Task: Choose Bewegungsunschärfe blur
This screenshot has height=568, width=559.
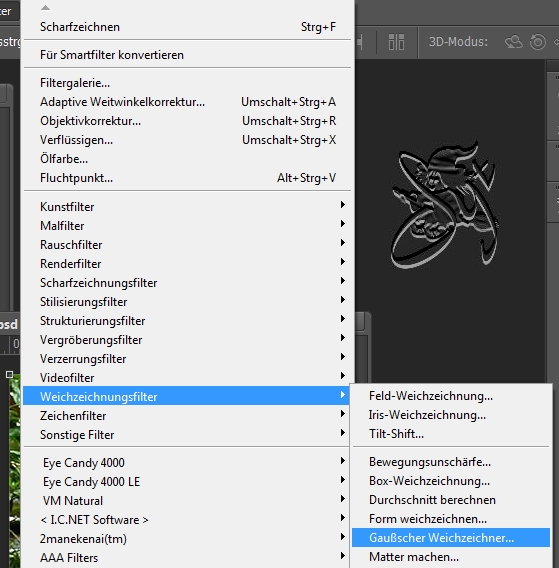Action: (451, 462)
